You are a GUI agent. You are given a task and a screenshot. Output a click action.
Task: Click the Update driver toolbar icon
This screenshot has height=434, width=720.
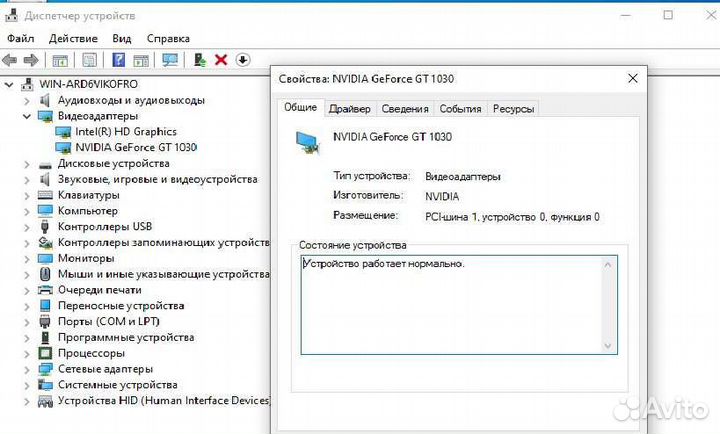[x=200, y=60]
